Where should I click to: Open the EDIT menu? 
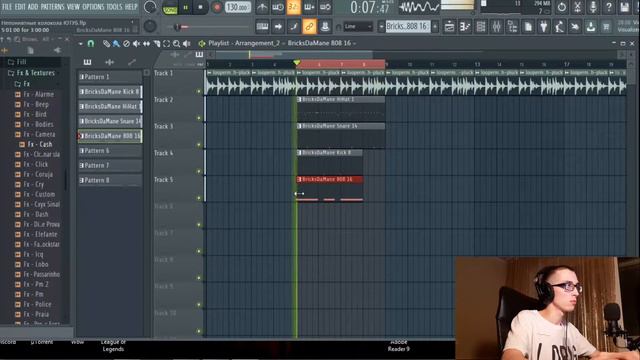(x=20, y=7)
